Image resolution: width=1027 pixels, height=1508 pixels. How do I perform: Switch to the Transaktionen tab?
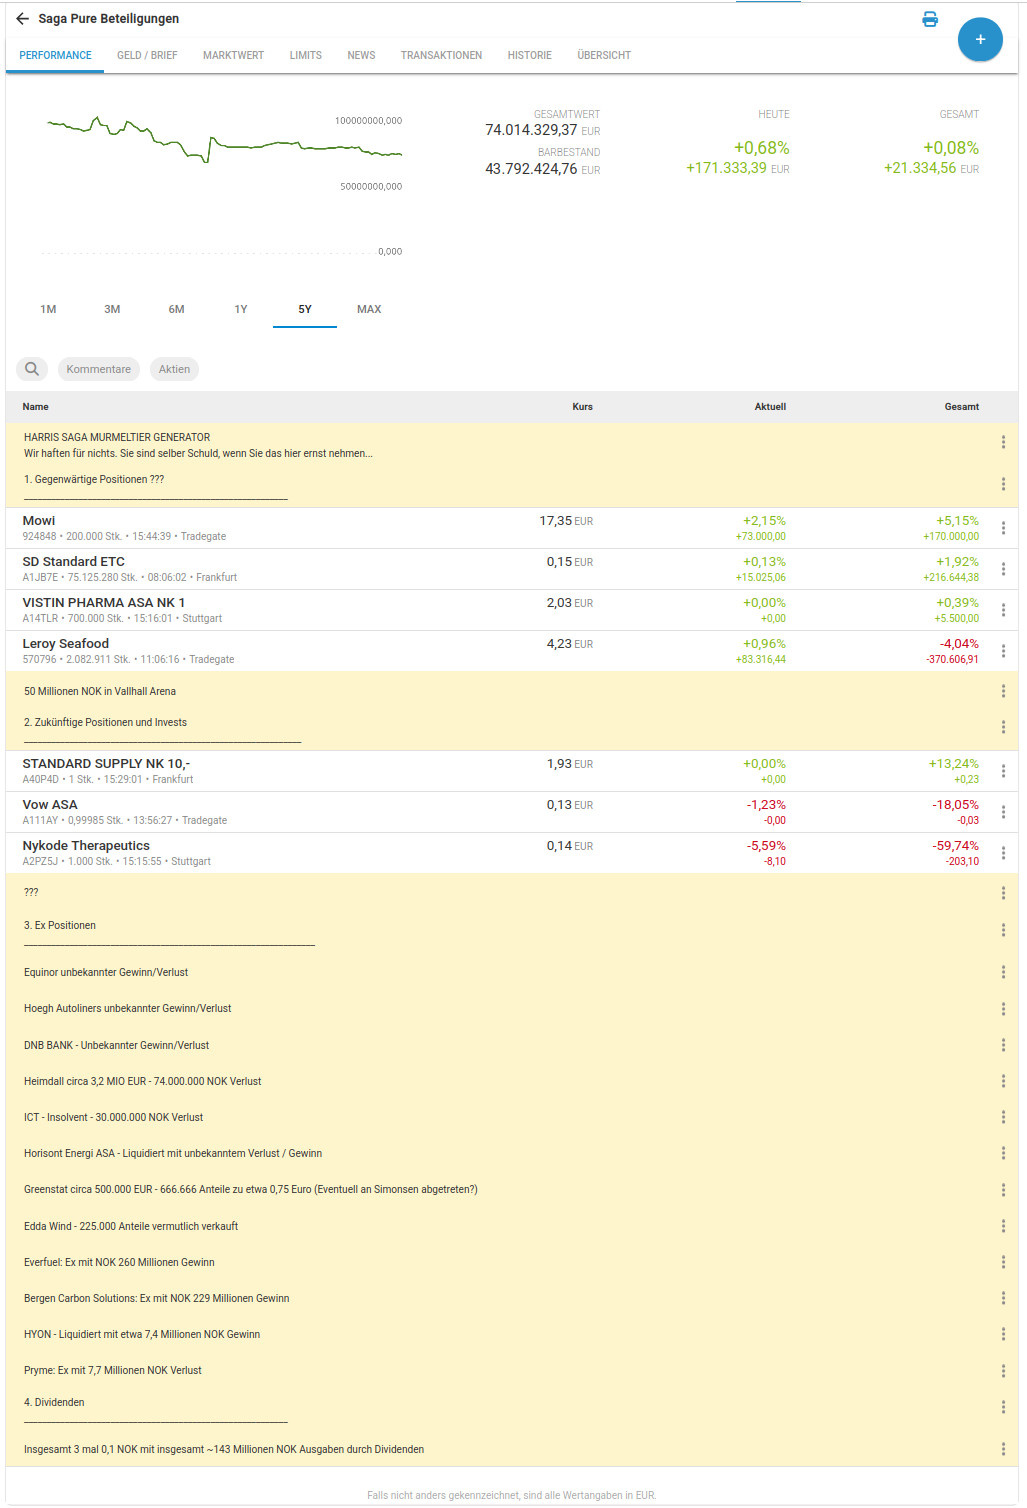[441, 55]
